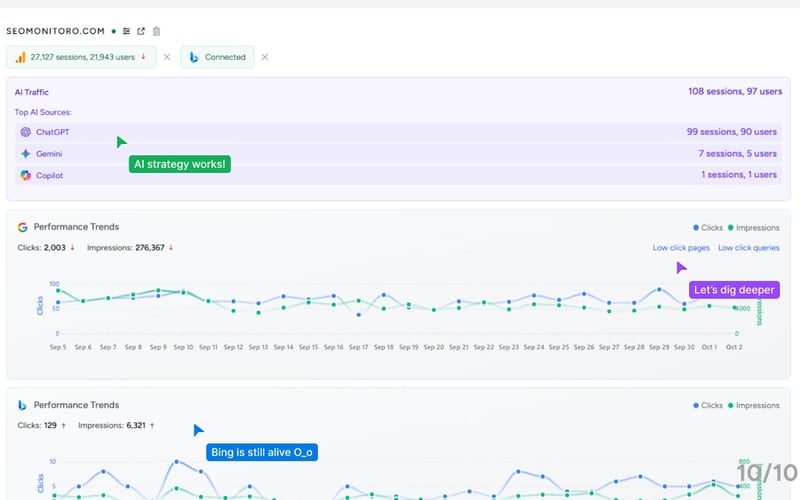Viewport: 800px width, 500px height.
Task: Click the Bing Connected chip
Action: (x=217, y=57)
